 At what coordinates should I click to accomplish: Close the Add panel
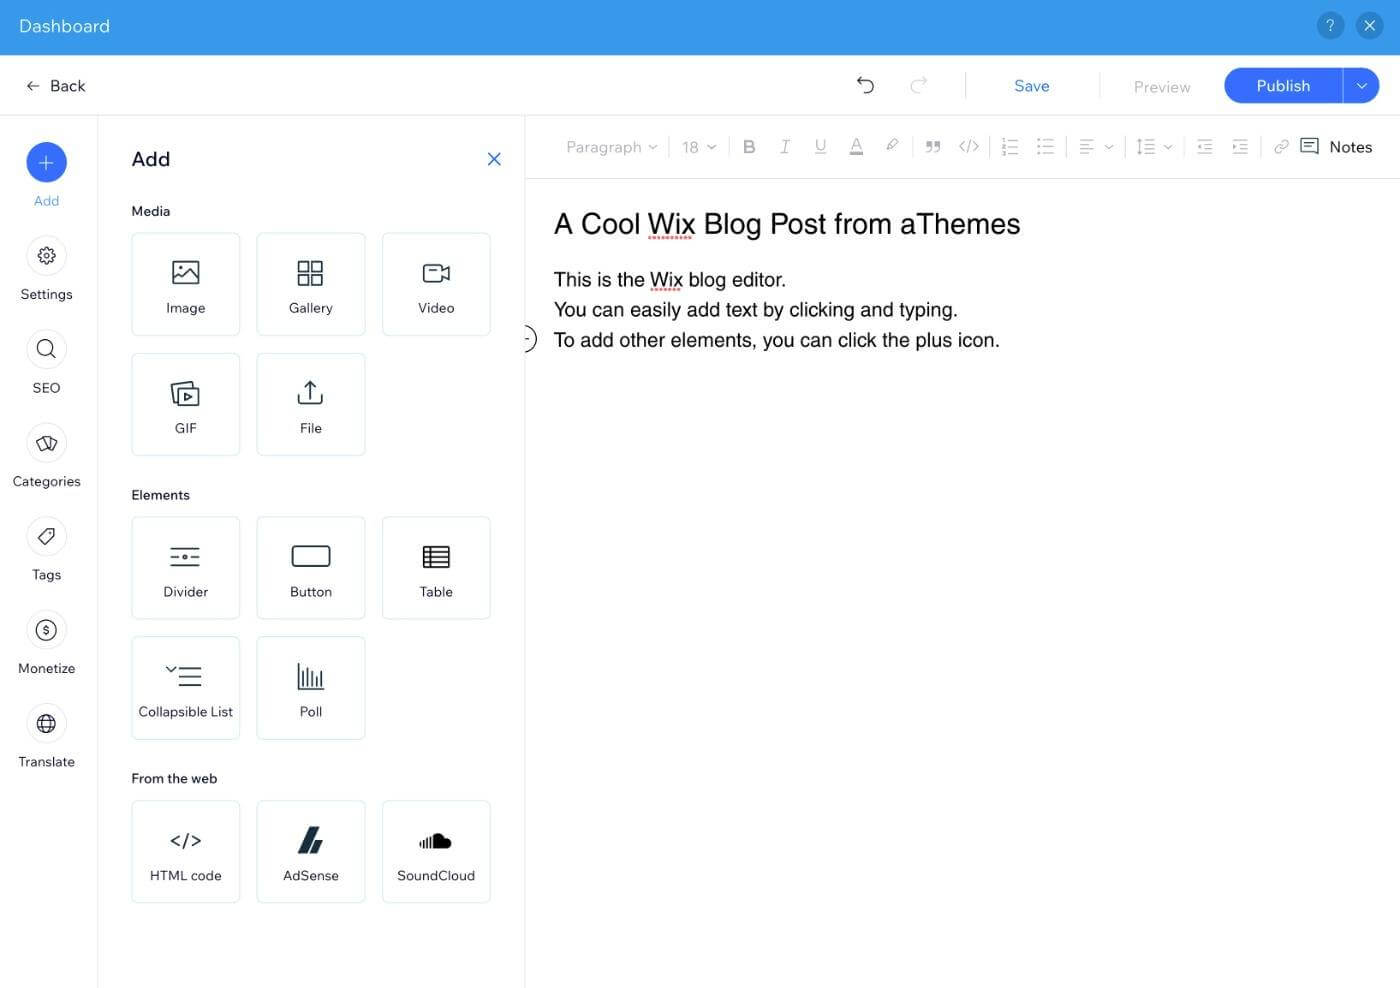coord(494,159)
